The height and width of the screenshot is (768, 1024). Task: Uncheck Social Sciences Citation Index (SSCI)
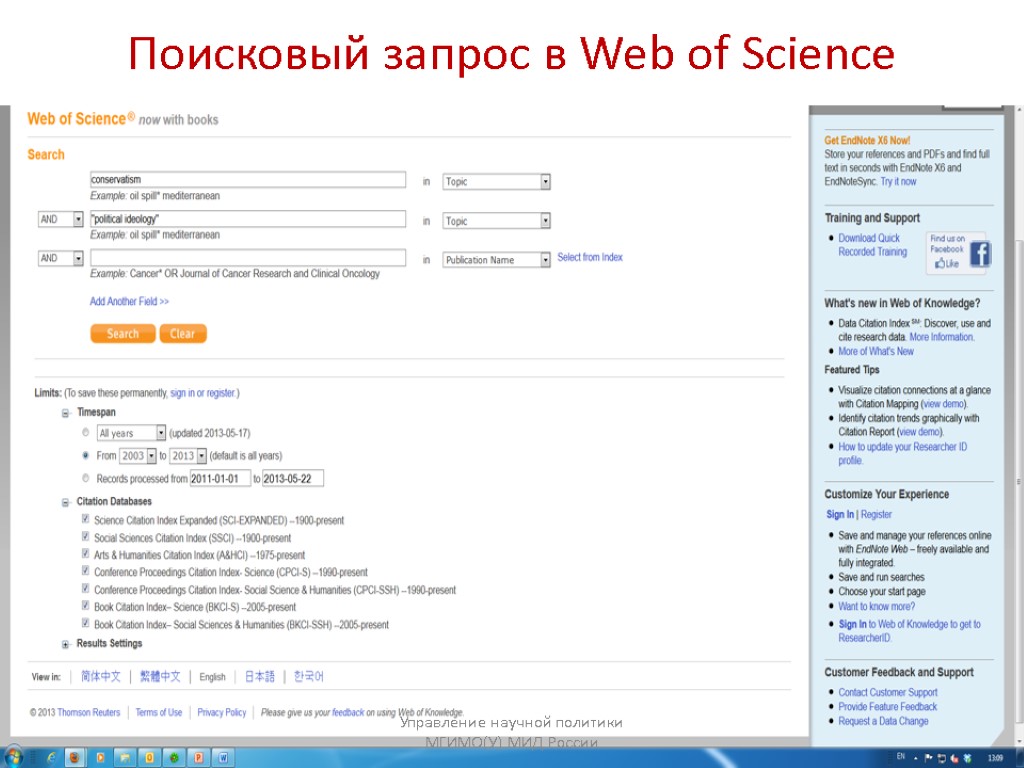[x=86, y=536]
